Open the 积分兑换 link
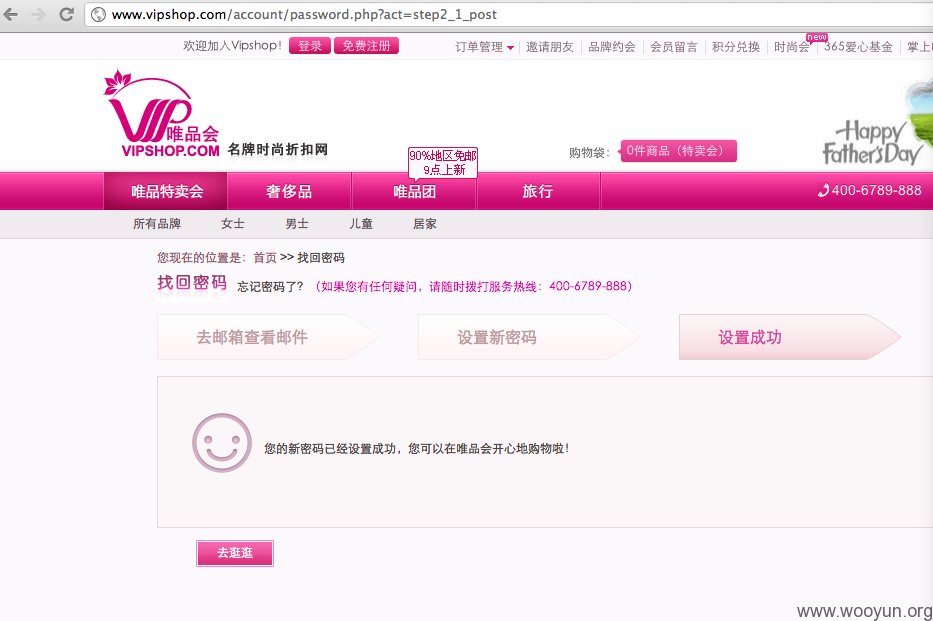The height and width of the screenshot is (621, 933). pos(735,47)
